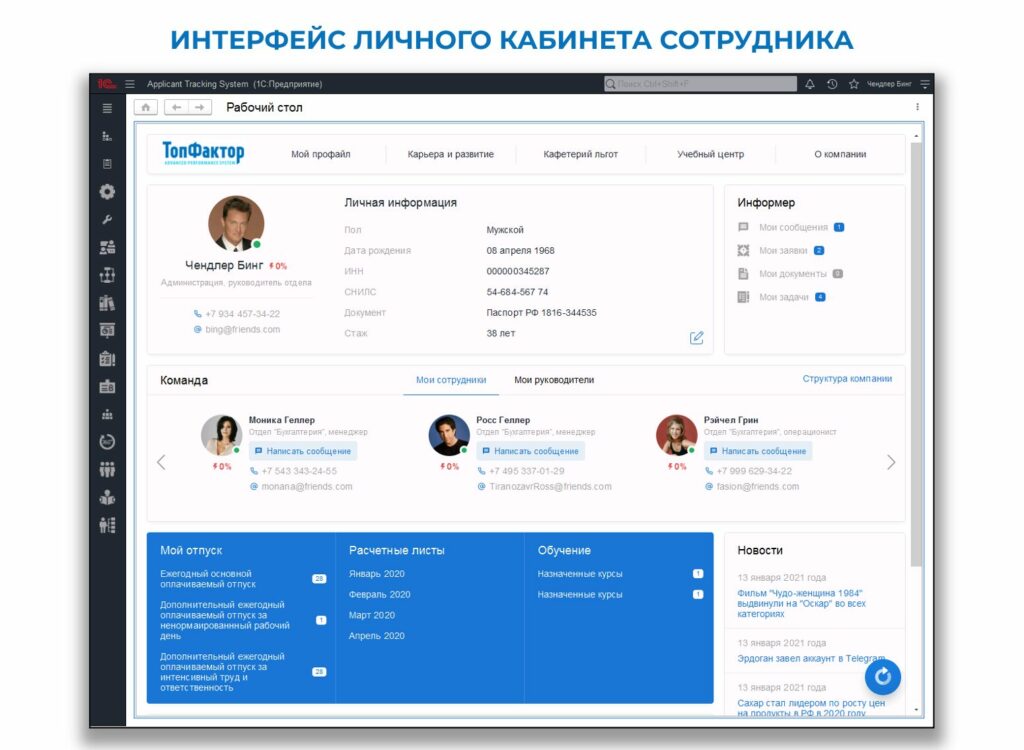Image resolution: width=1024 pixels, height=750 pixels.
Task: Click Росс Геллер avatar
Action: click(x=449, y=434)
